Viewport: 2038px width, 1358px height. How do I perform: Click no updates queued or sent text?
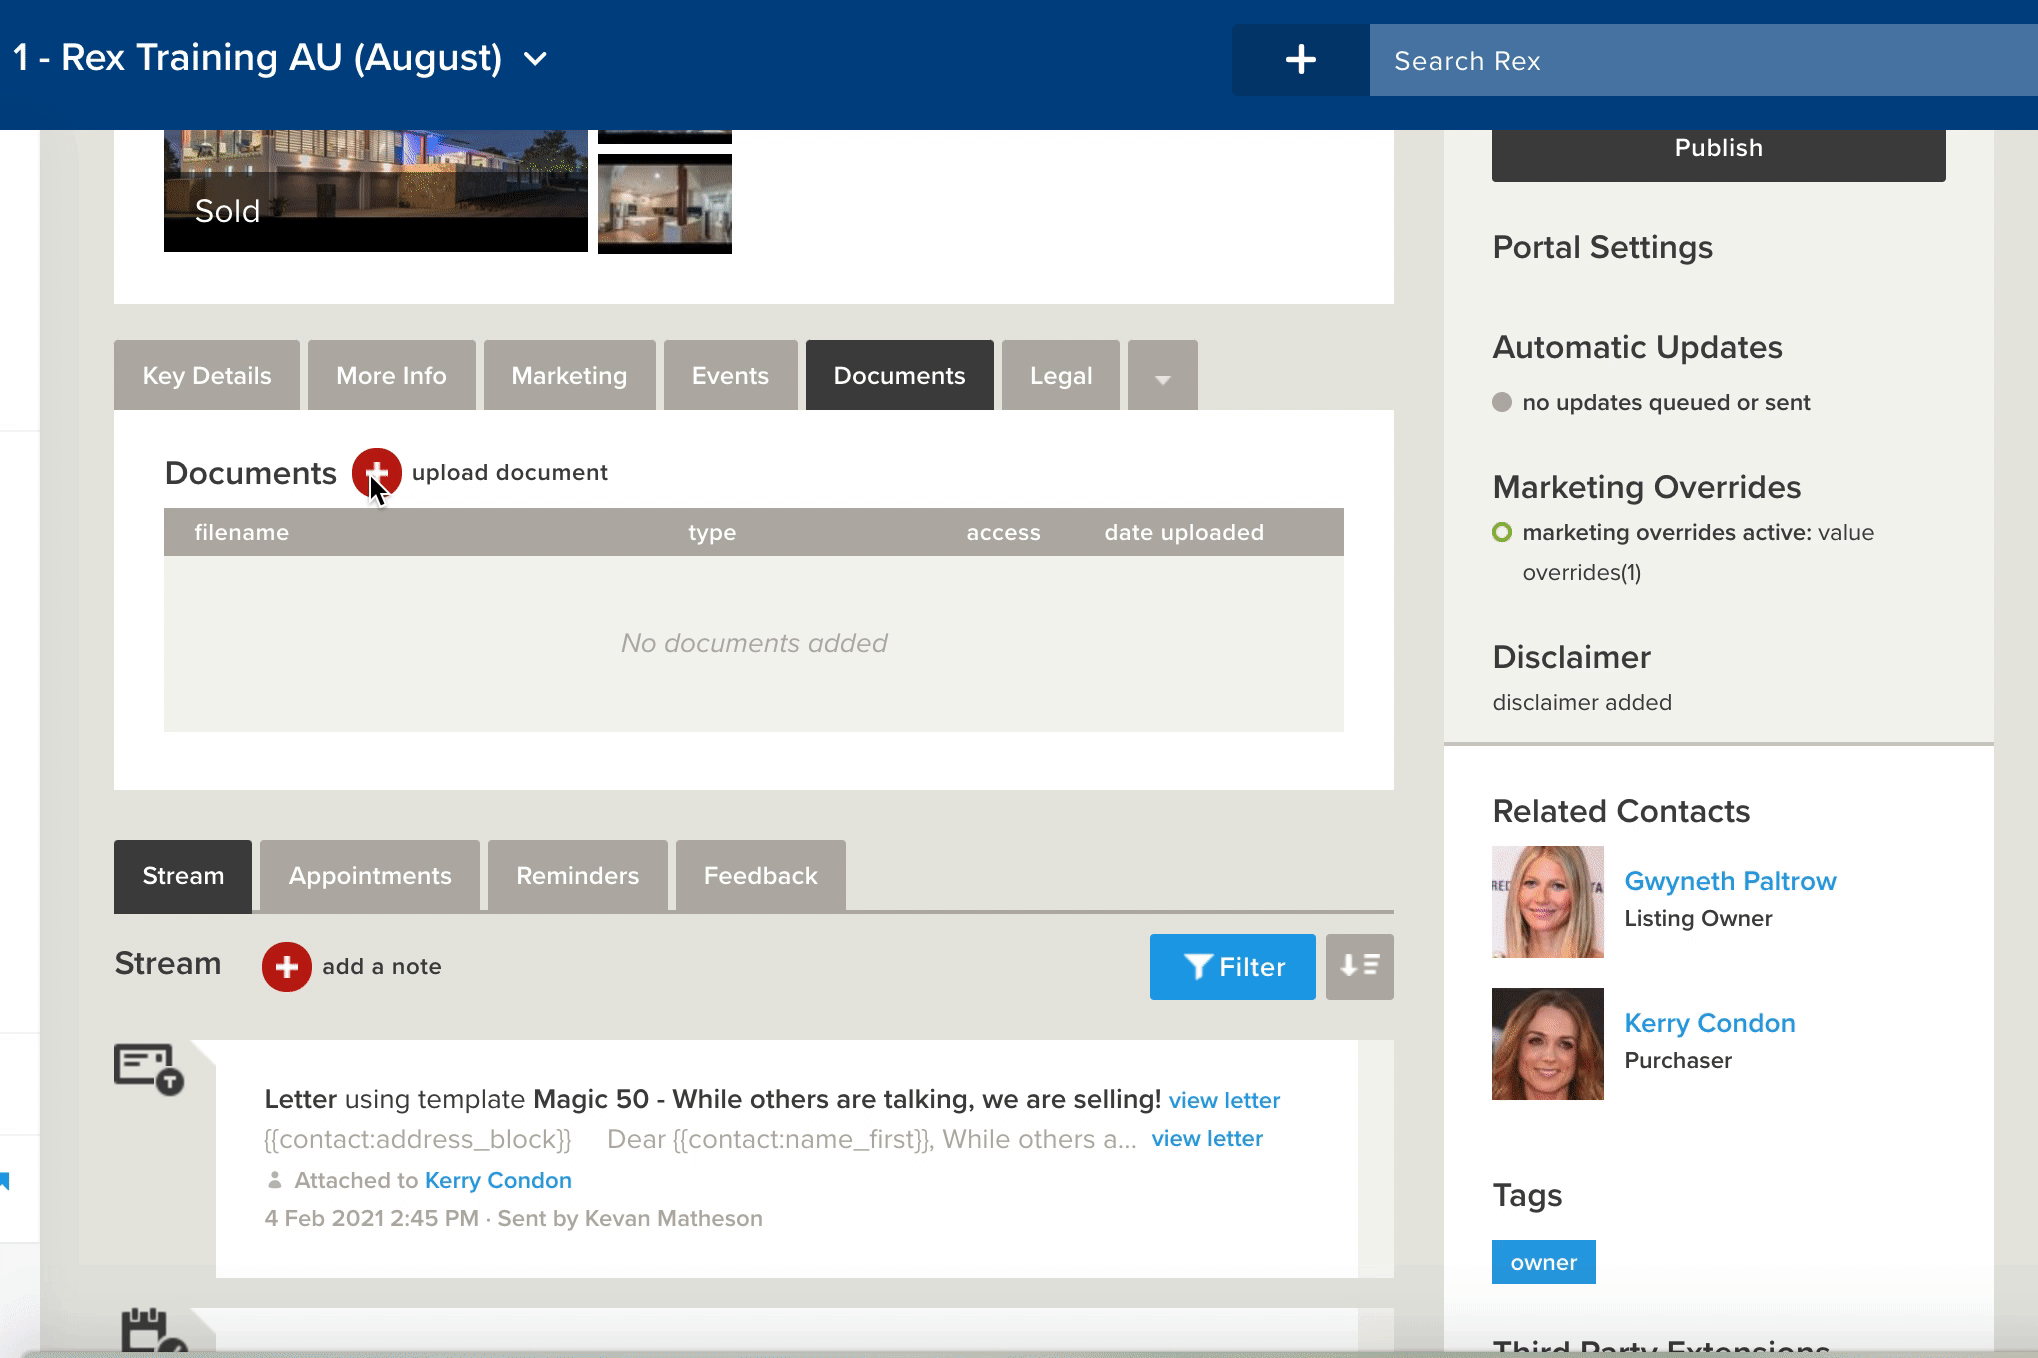pos(1666,402)
